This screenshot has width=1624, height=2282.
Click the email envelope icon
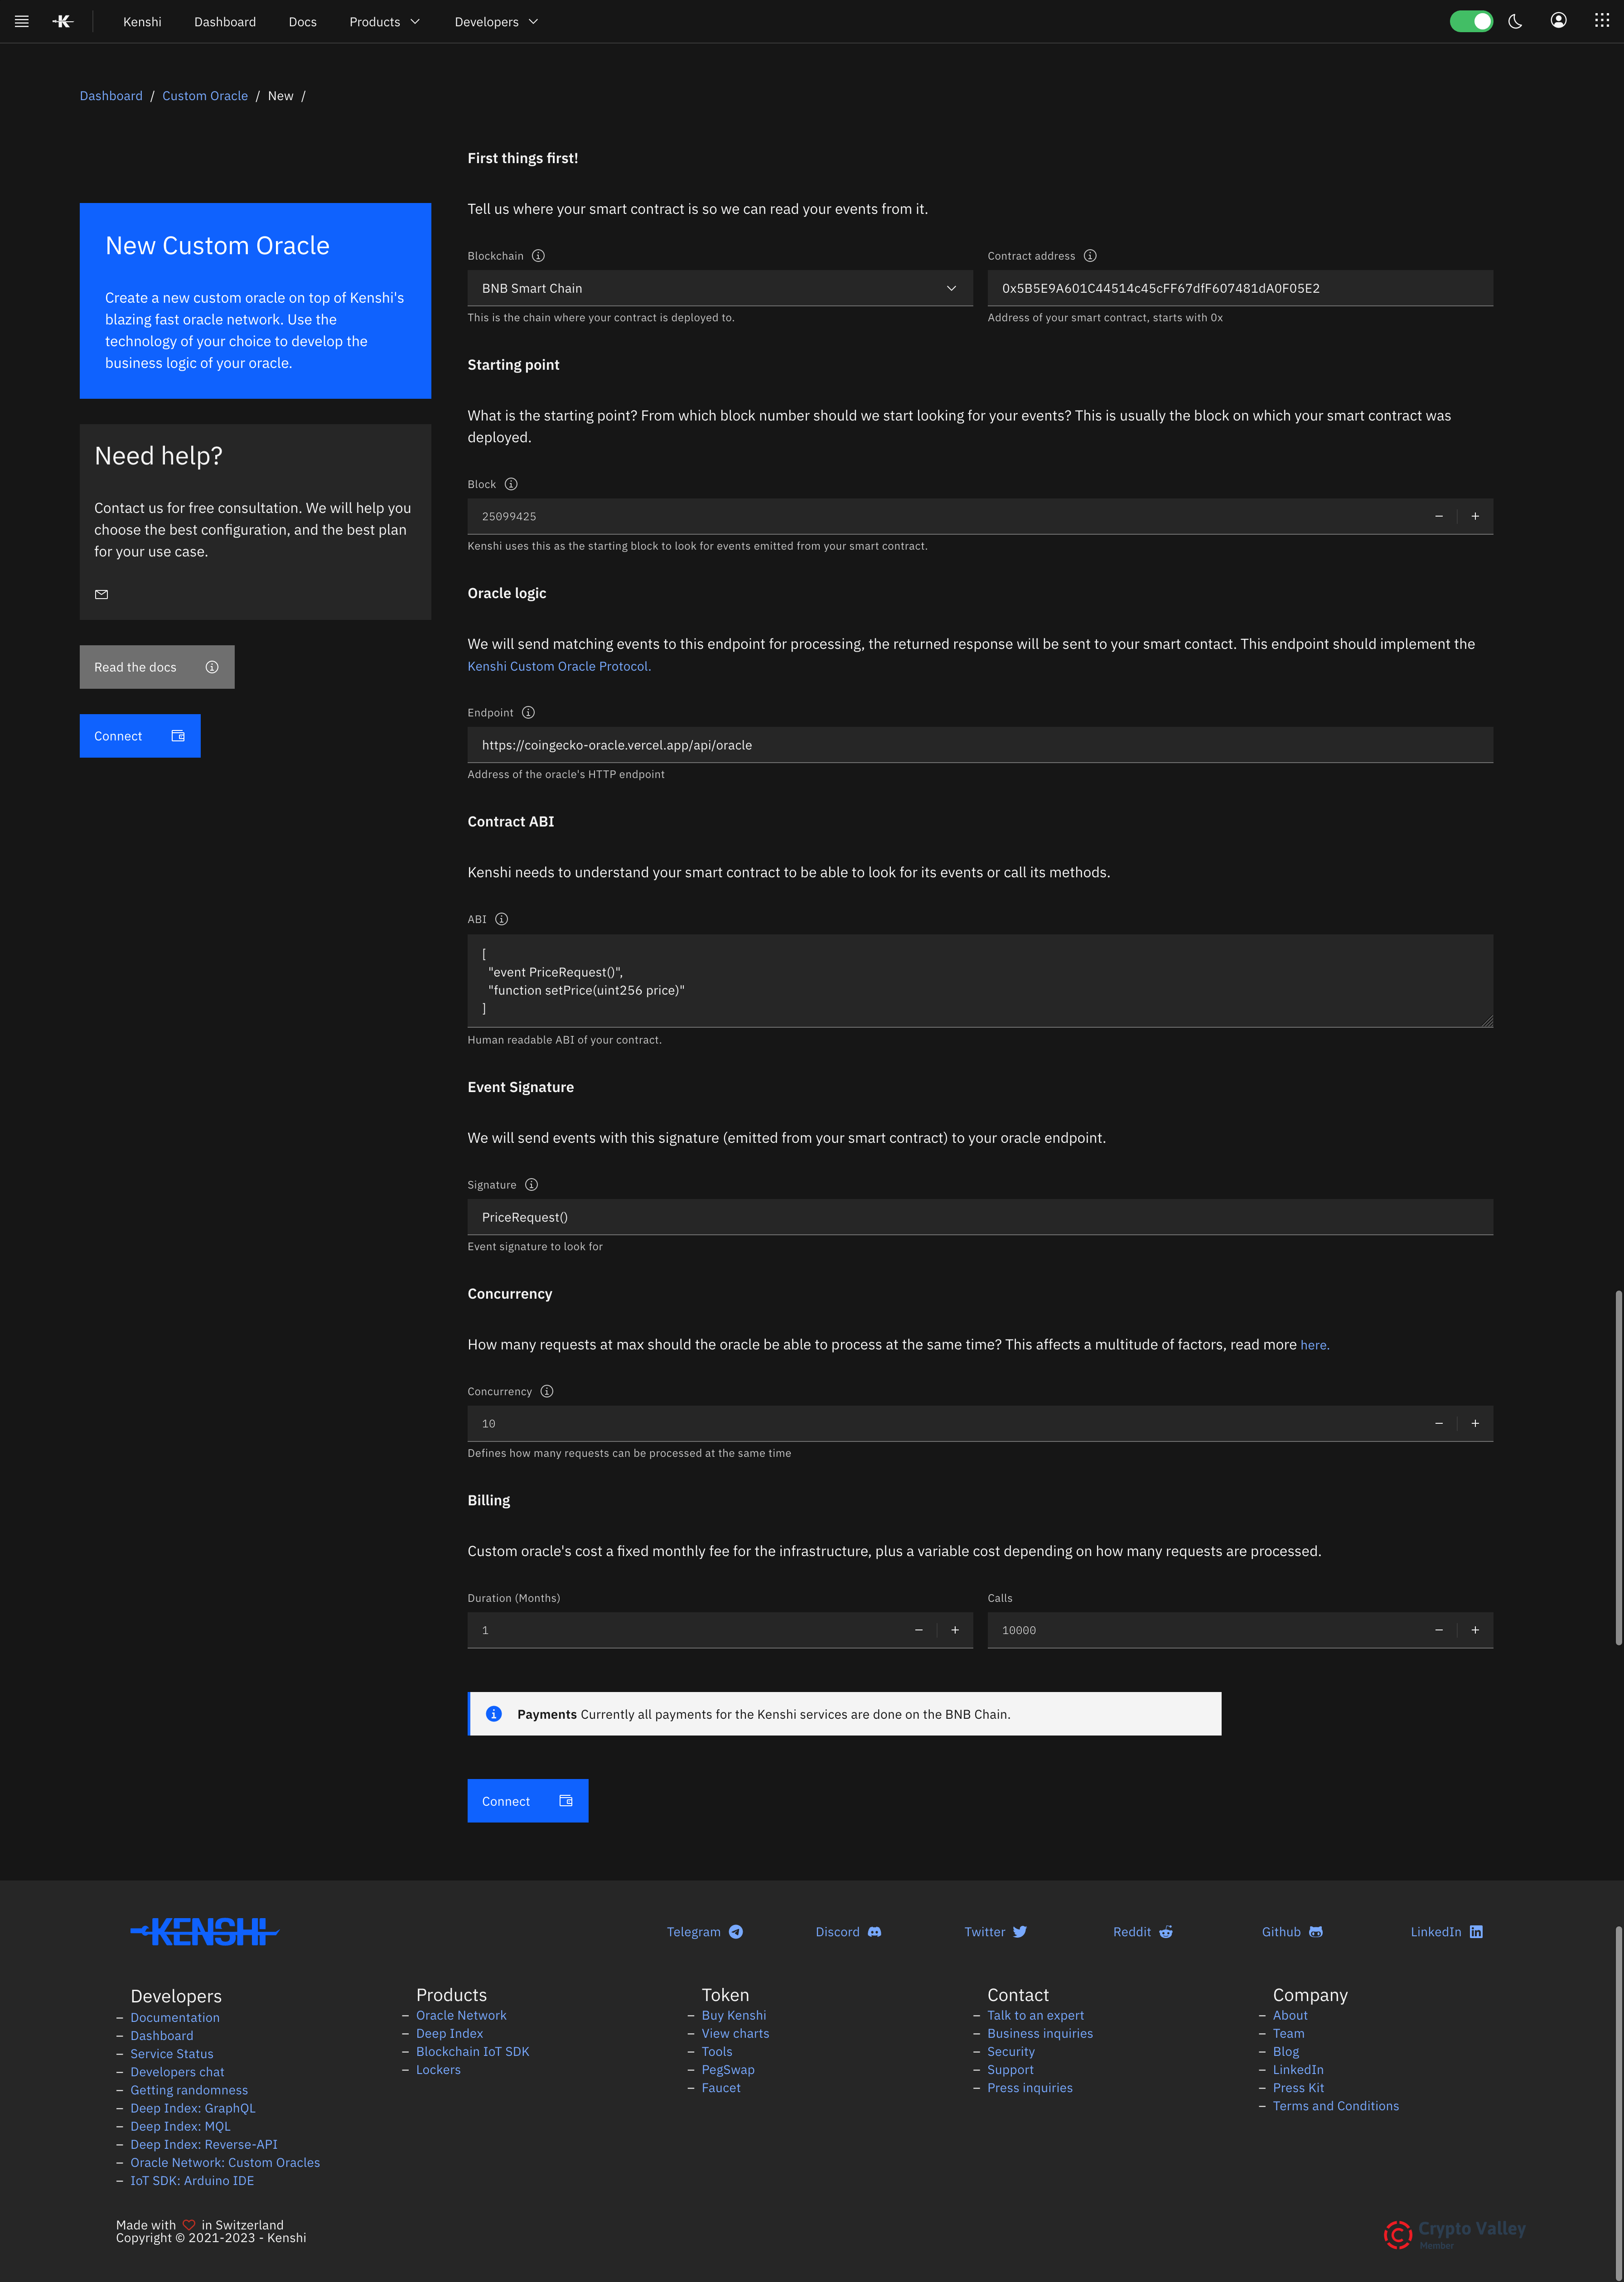coord(101,594)
